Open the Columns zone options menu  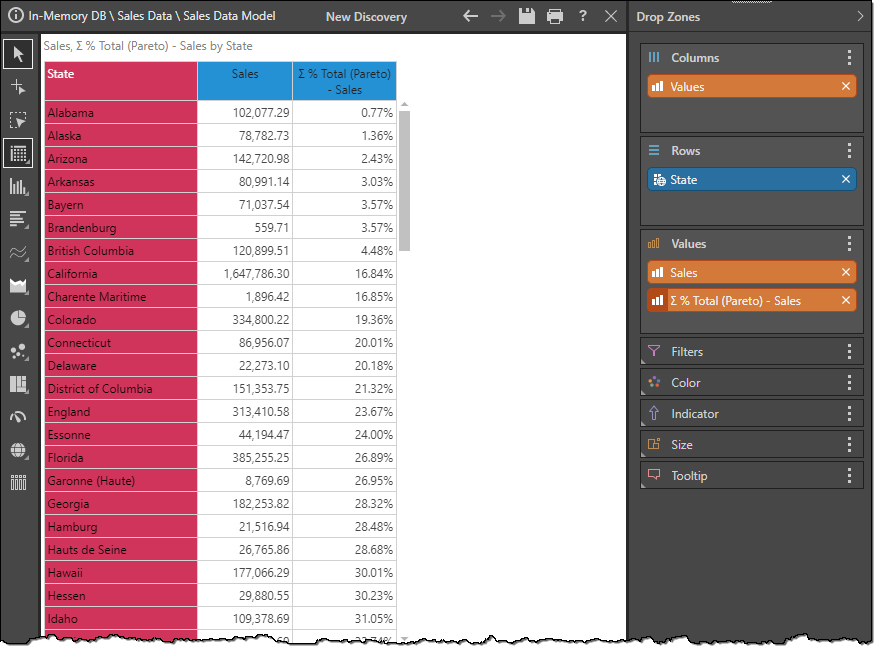point(849,58)
